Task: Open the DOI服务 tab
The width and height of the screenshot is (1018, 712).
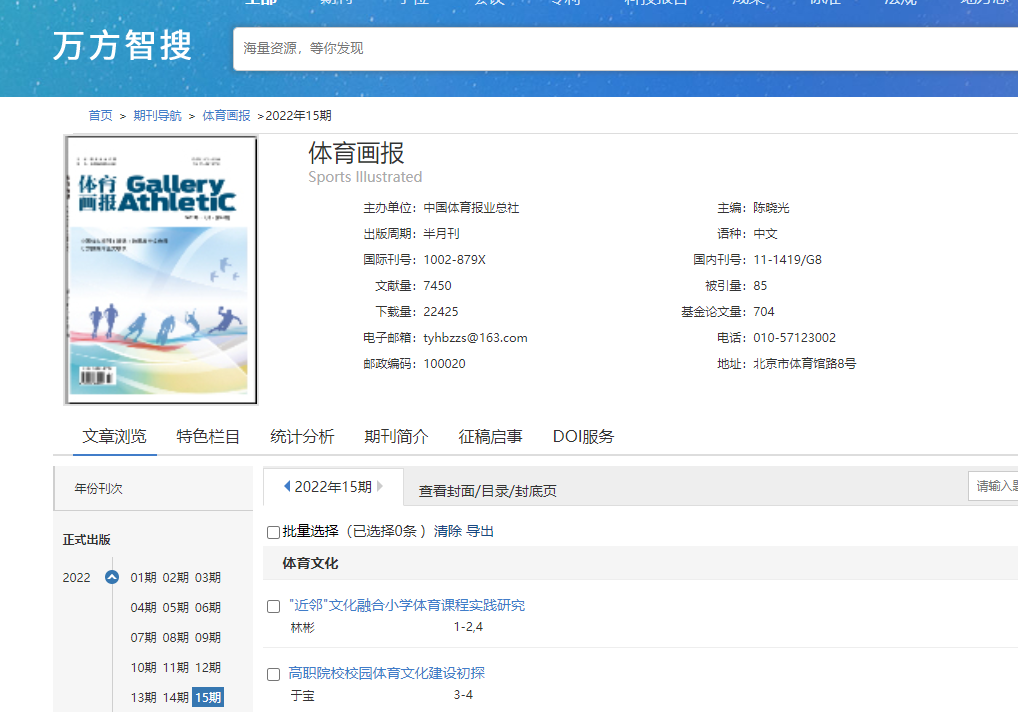Action: click(583, 437)
